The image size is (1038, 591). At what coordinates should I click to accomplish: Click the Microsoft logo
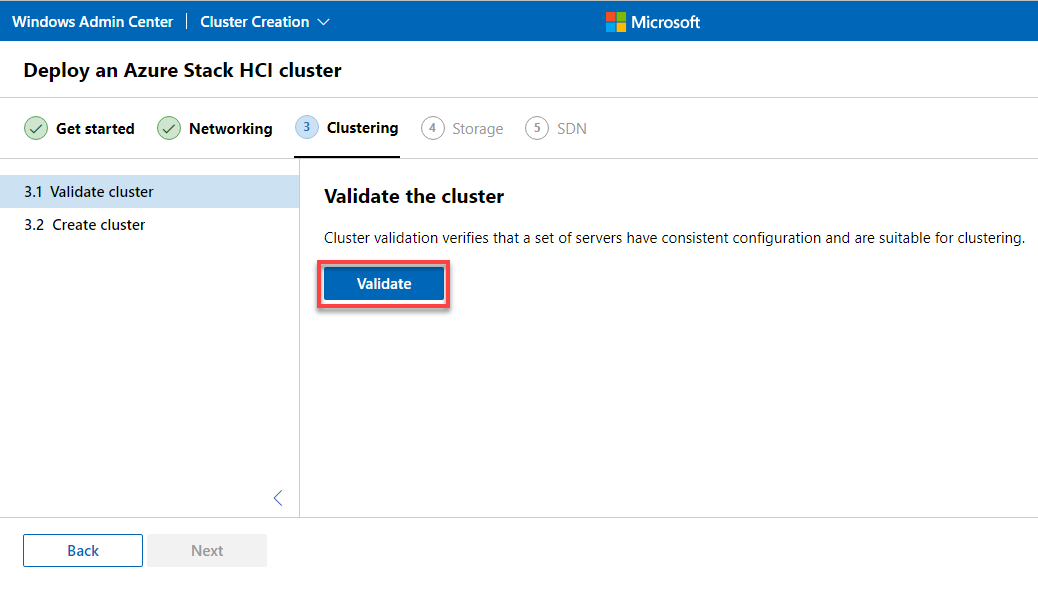pyautogui.click(x=653, y=22)
